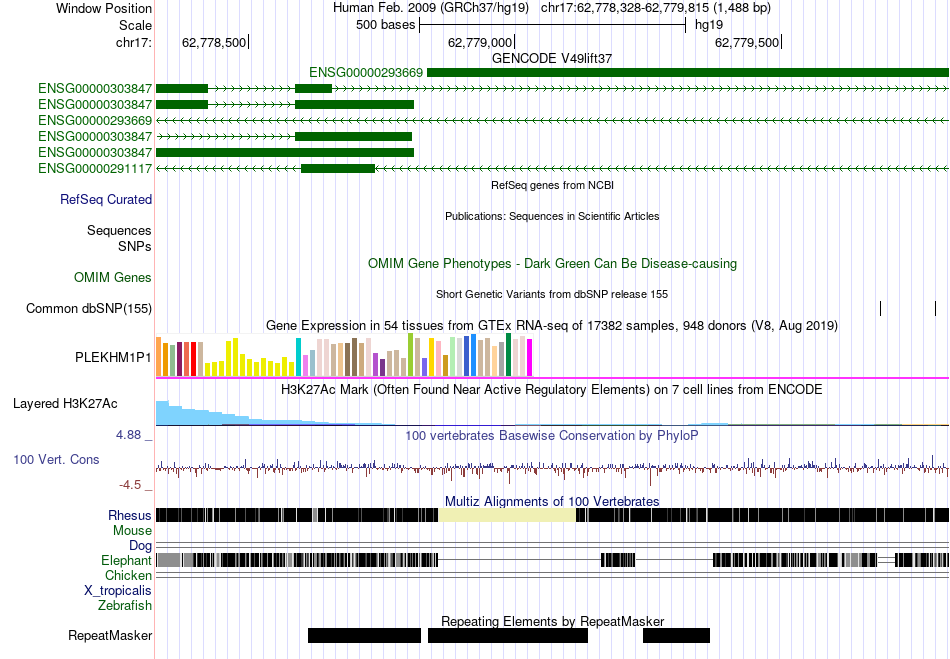Click the long ENSG00000293669 exon bar at the top
Image resolution: width=950 pixels, height=659 pixels.
click(x=688, y=73)
